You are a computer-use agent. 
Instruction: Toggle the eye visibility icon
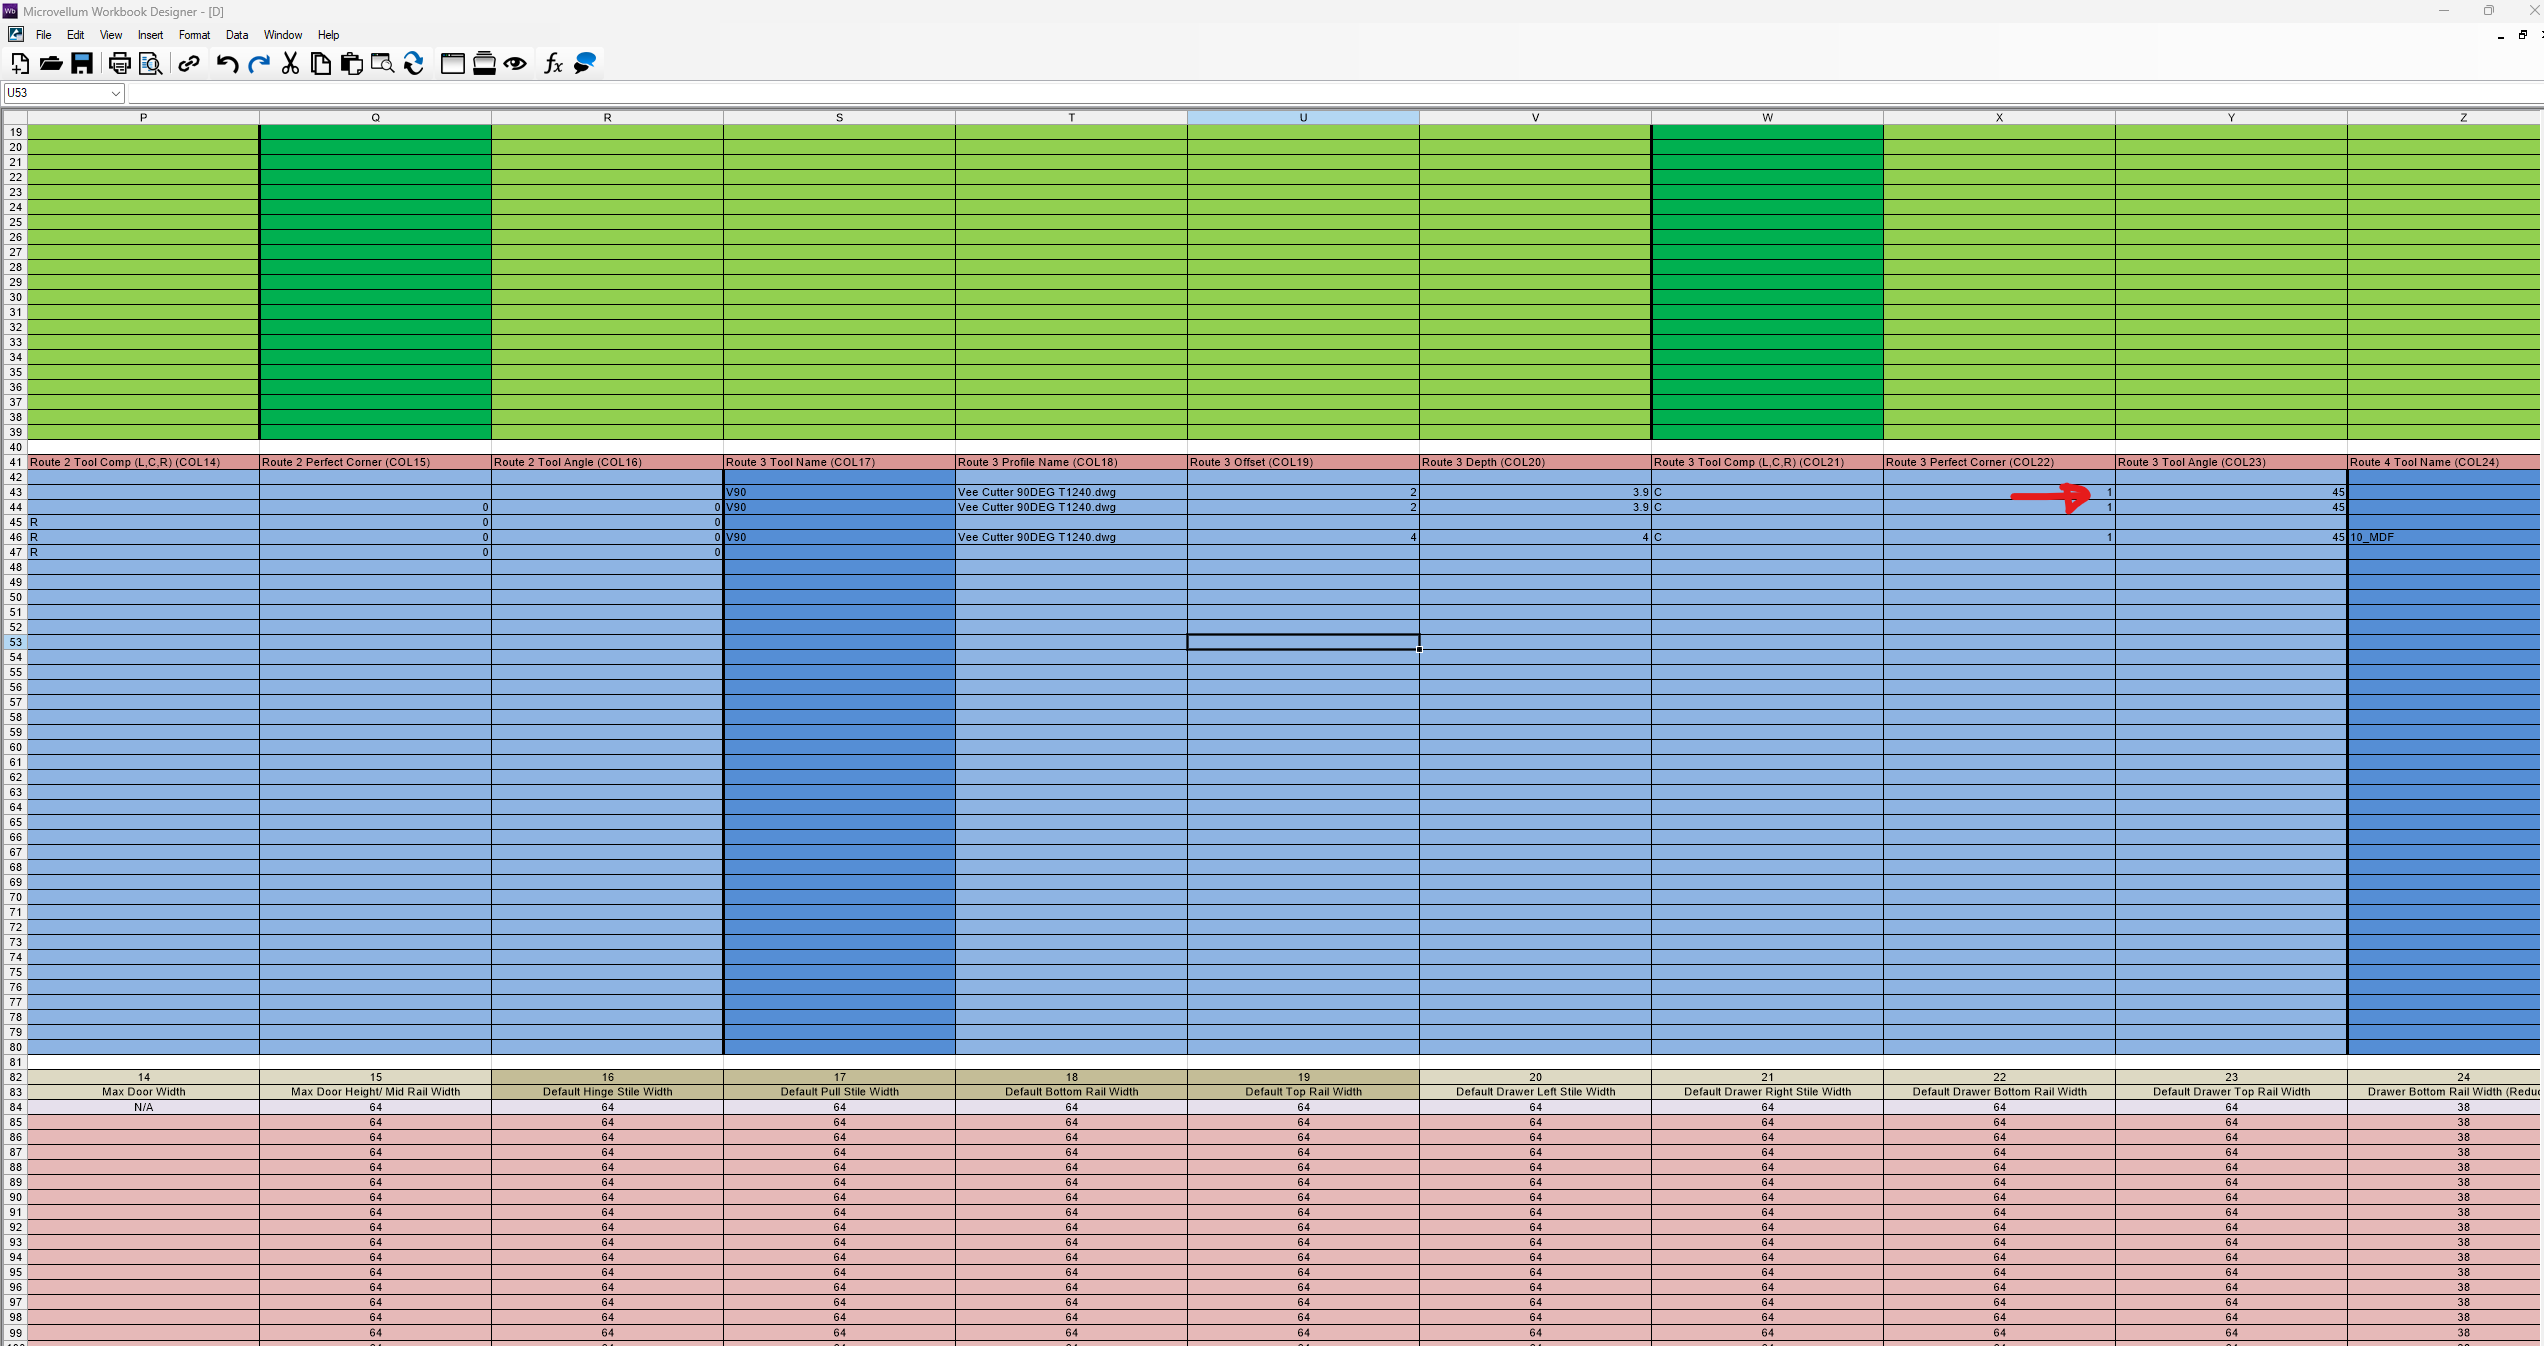coord(515,64)
